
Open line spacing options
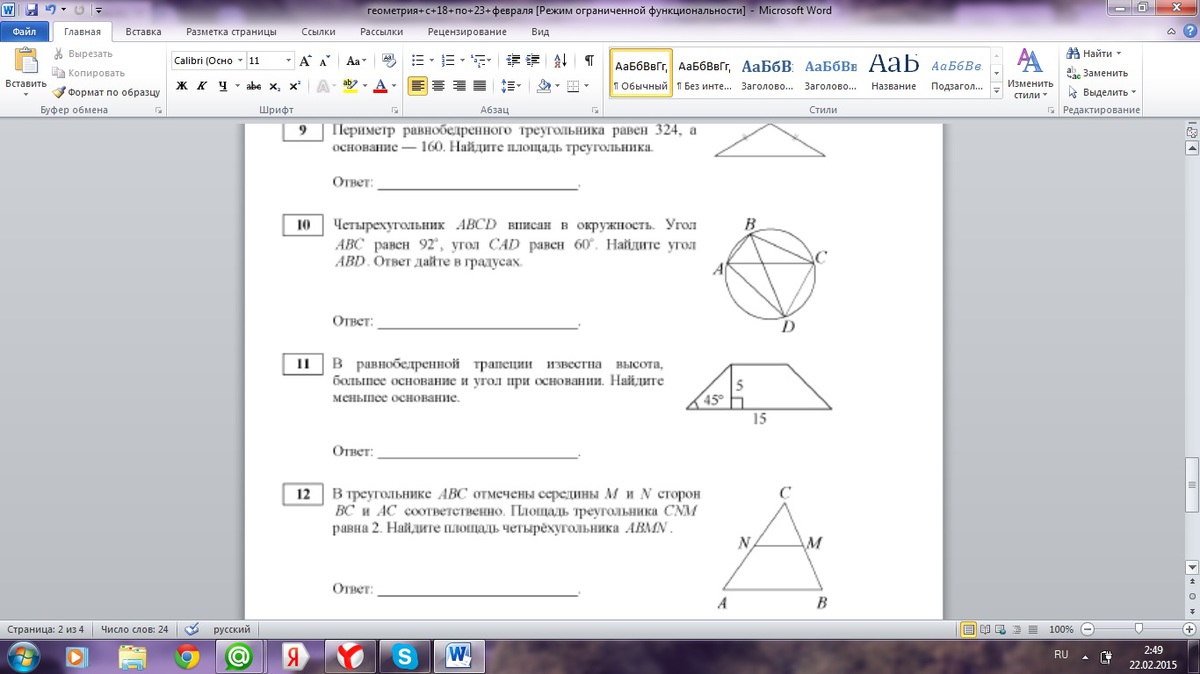point(510,86)
